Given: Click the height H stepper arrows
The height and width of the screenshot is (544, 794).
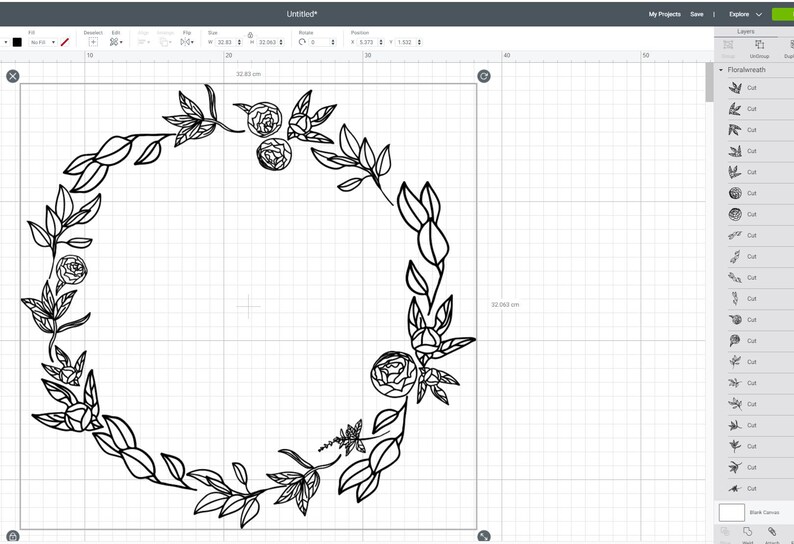Looking at the screenshot, I should 282,42.
